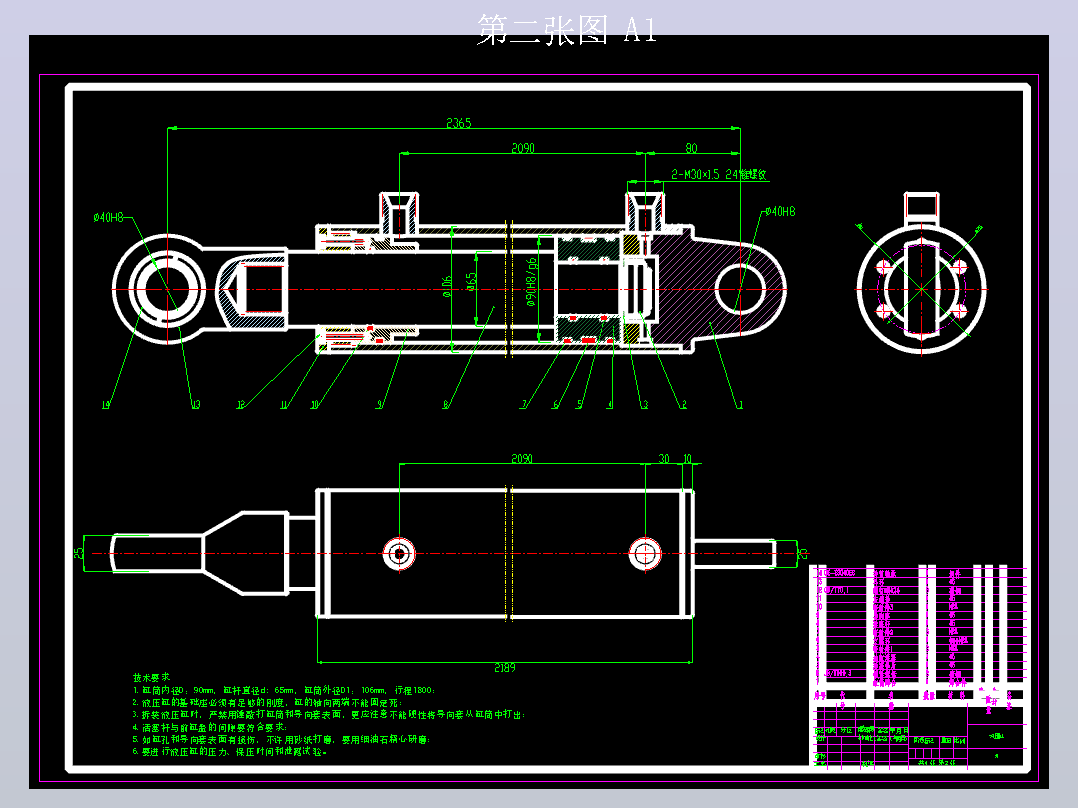Select the 2090 dimension in the section view
Viewport: 1078px width, 808px height.
pos(522,148)
